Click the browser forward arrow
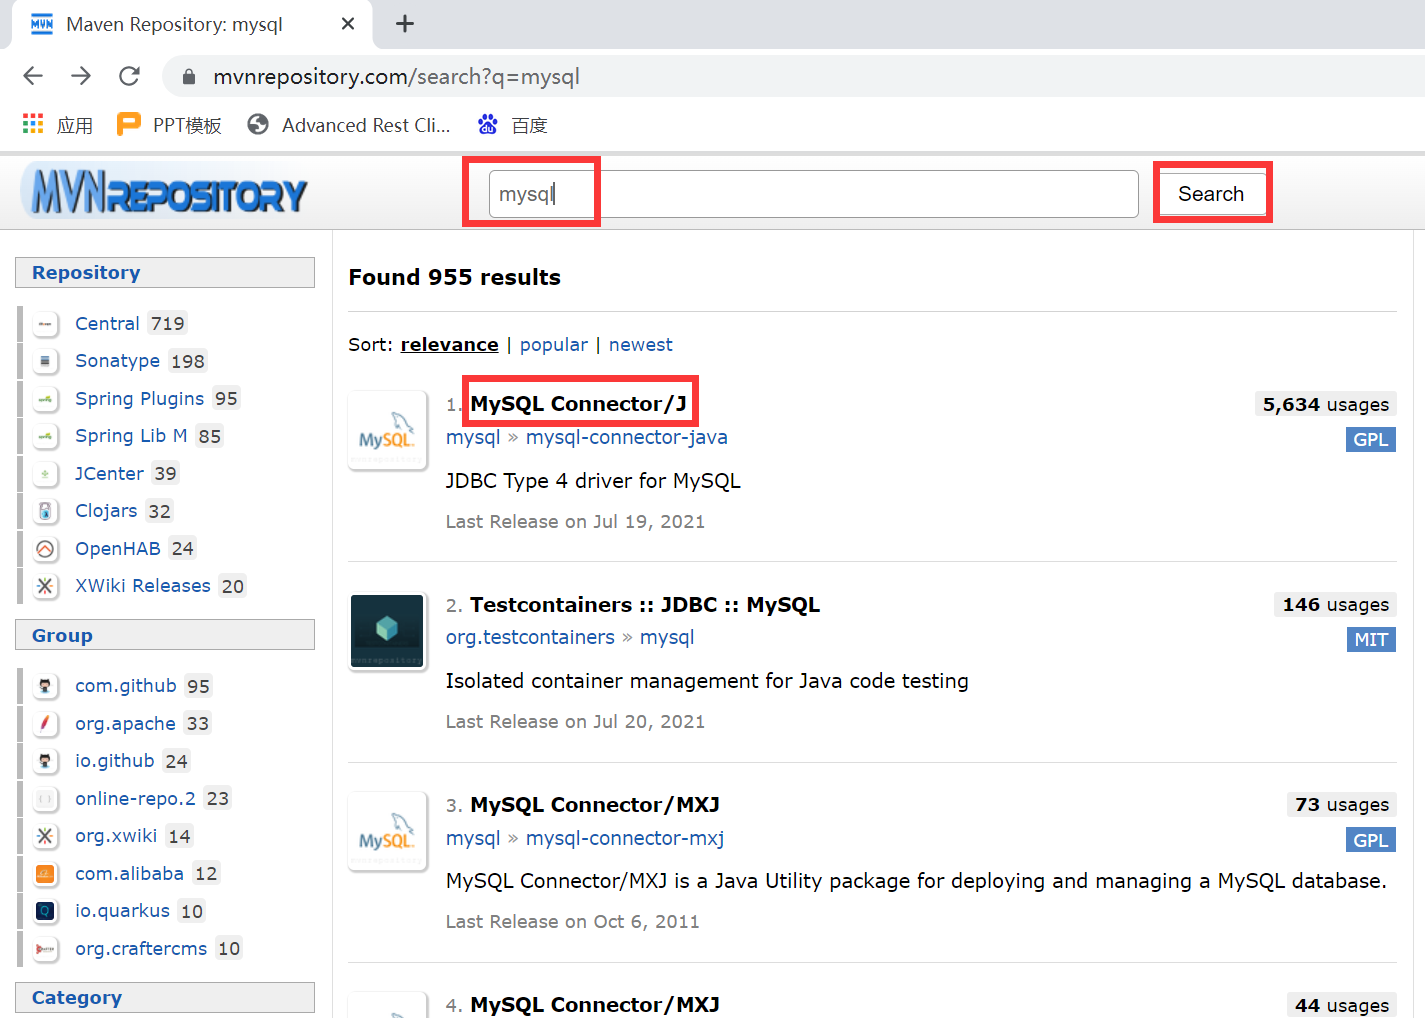 click(81, 76)
